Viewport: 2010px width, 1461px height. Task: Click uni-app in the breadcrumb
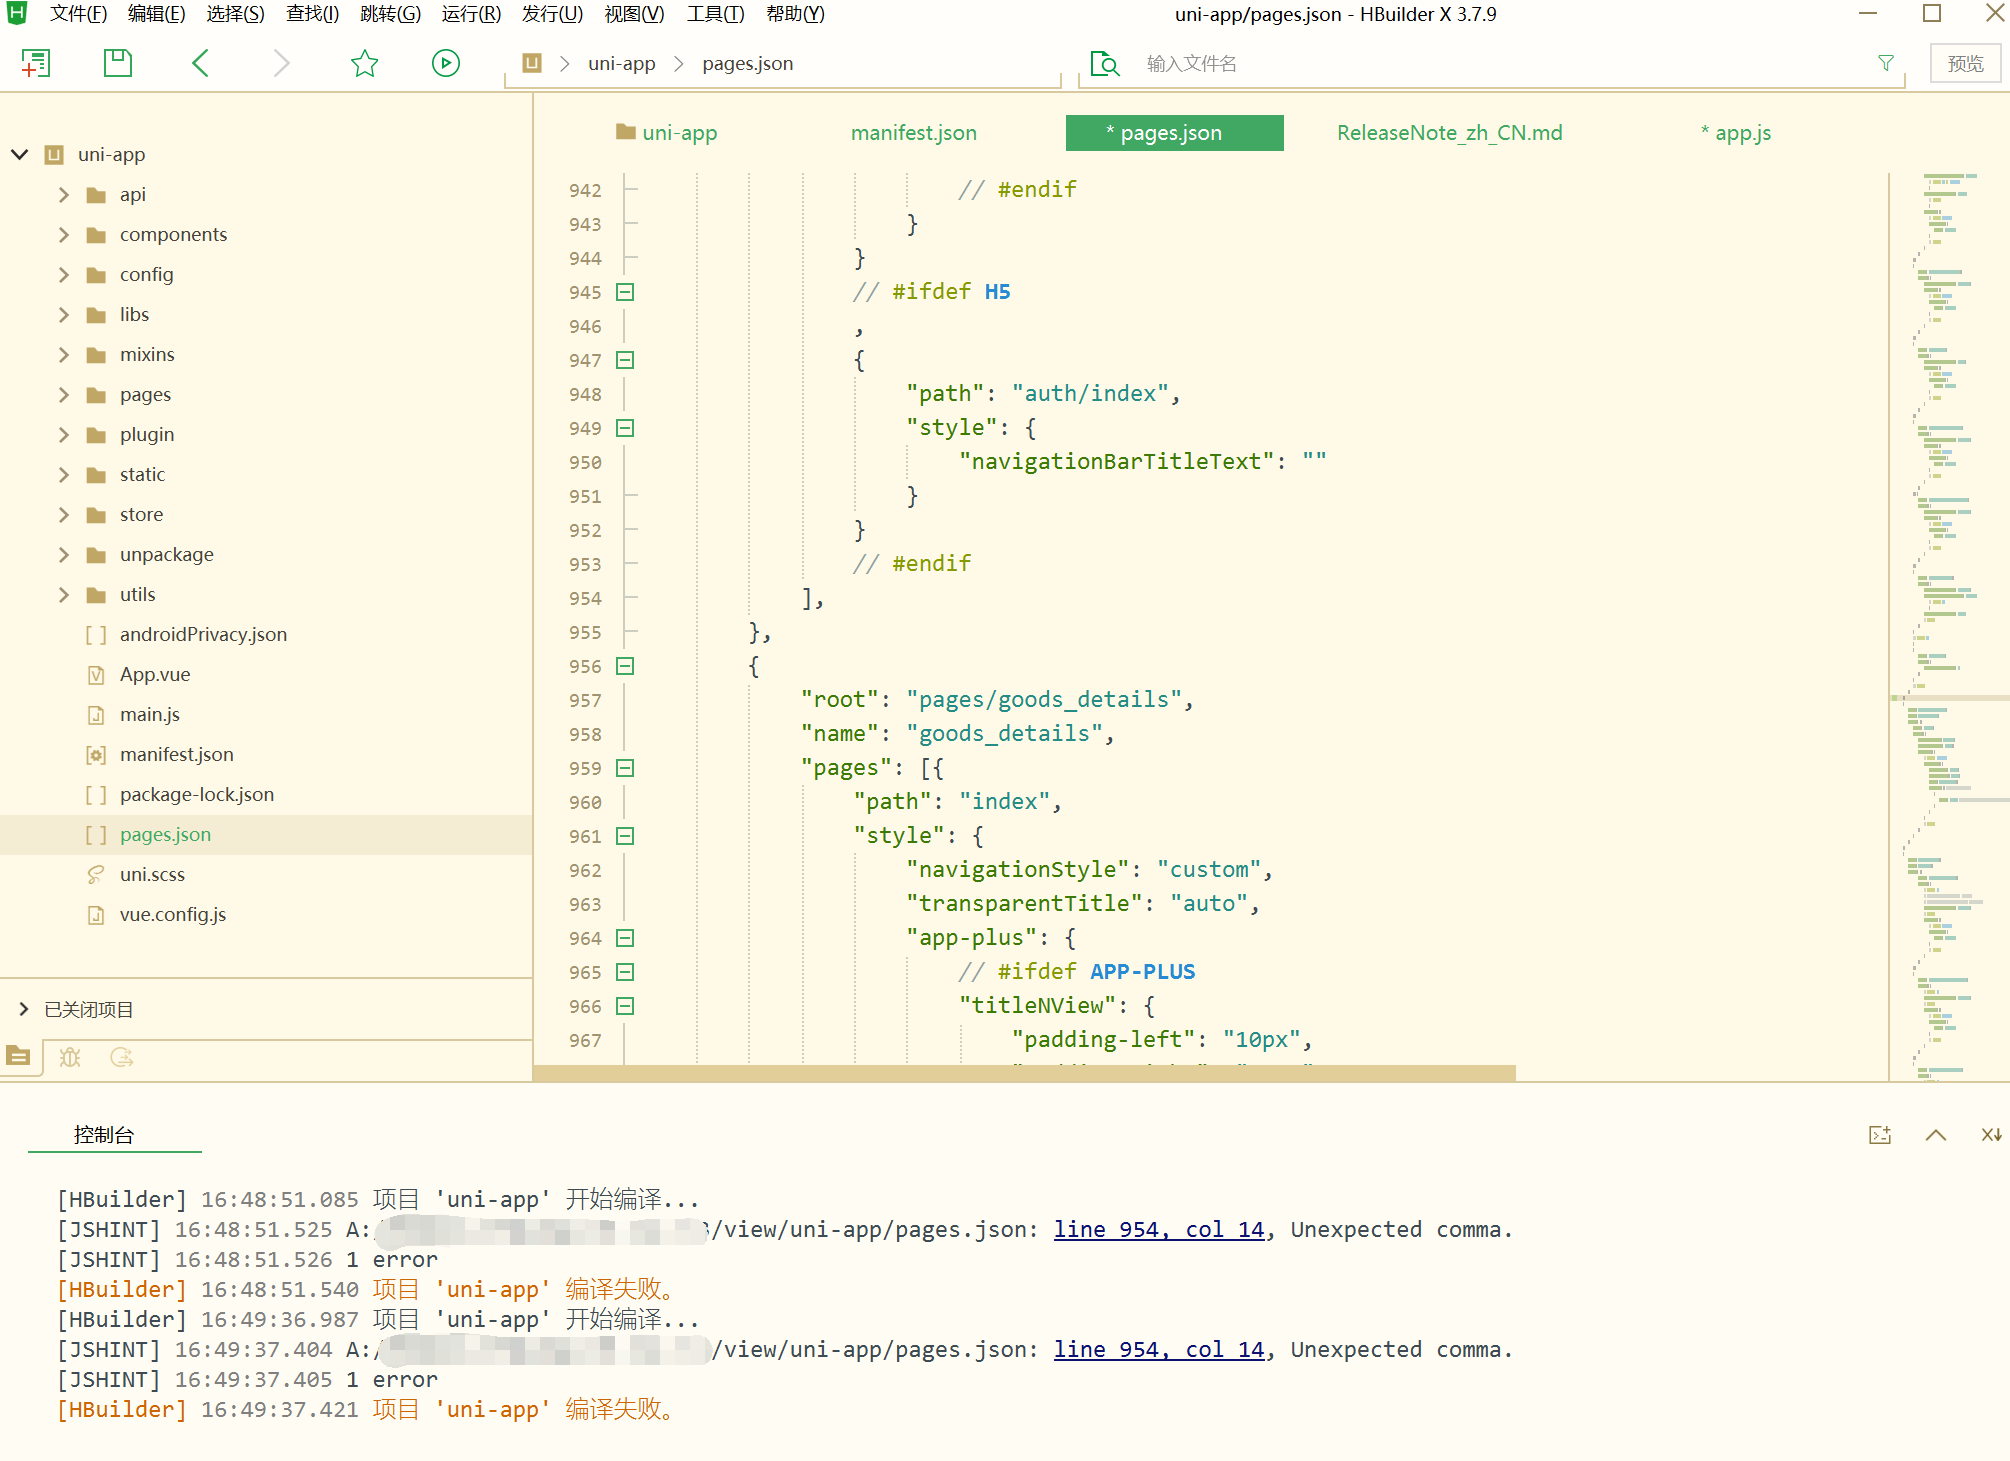point(622,64)
